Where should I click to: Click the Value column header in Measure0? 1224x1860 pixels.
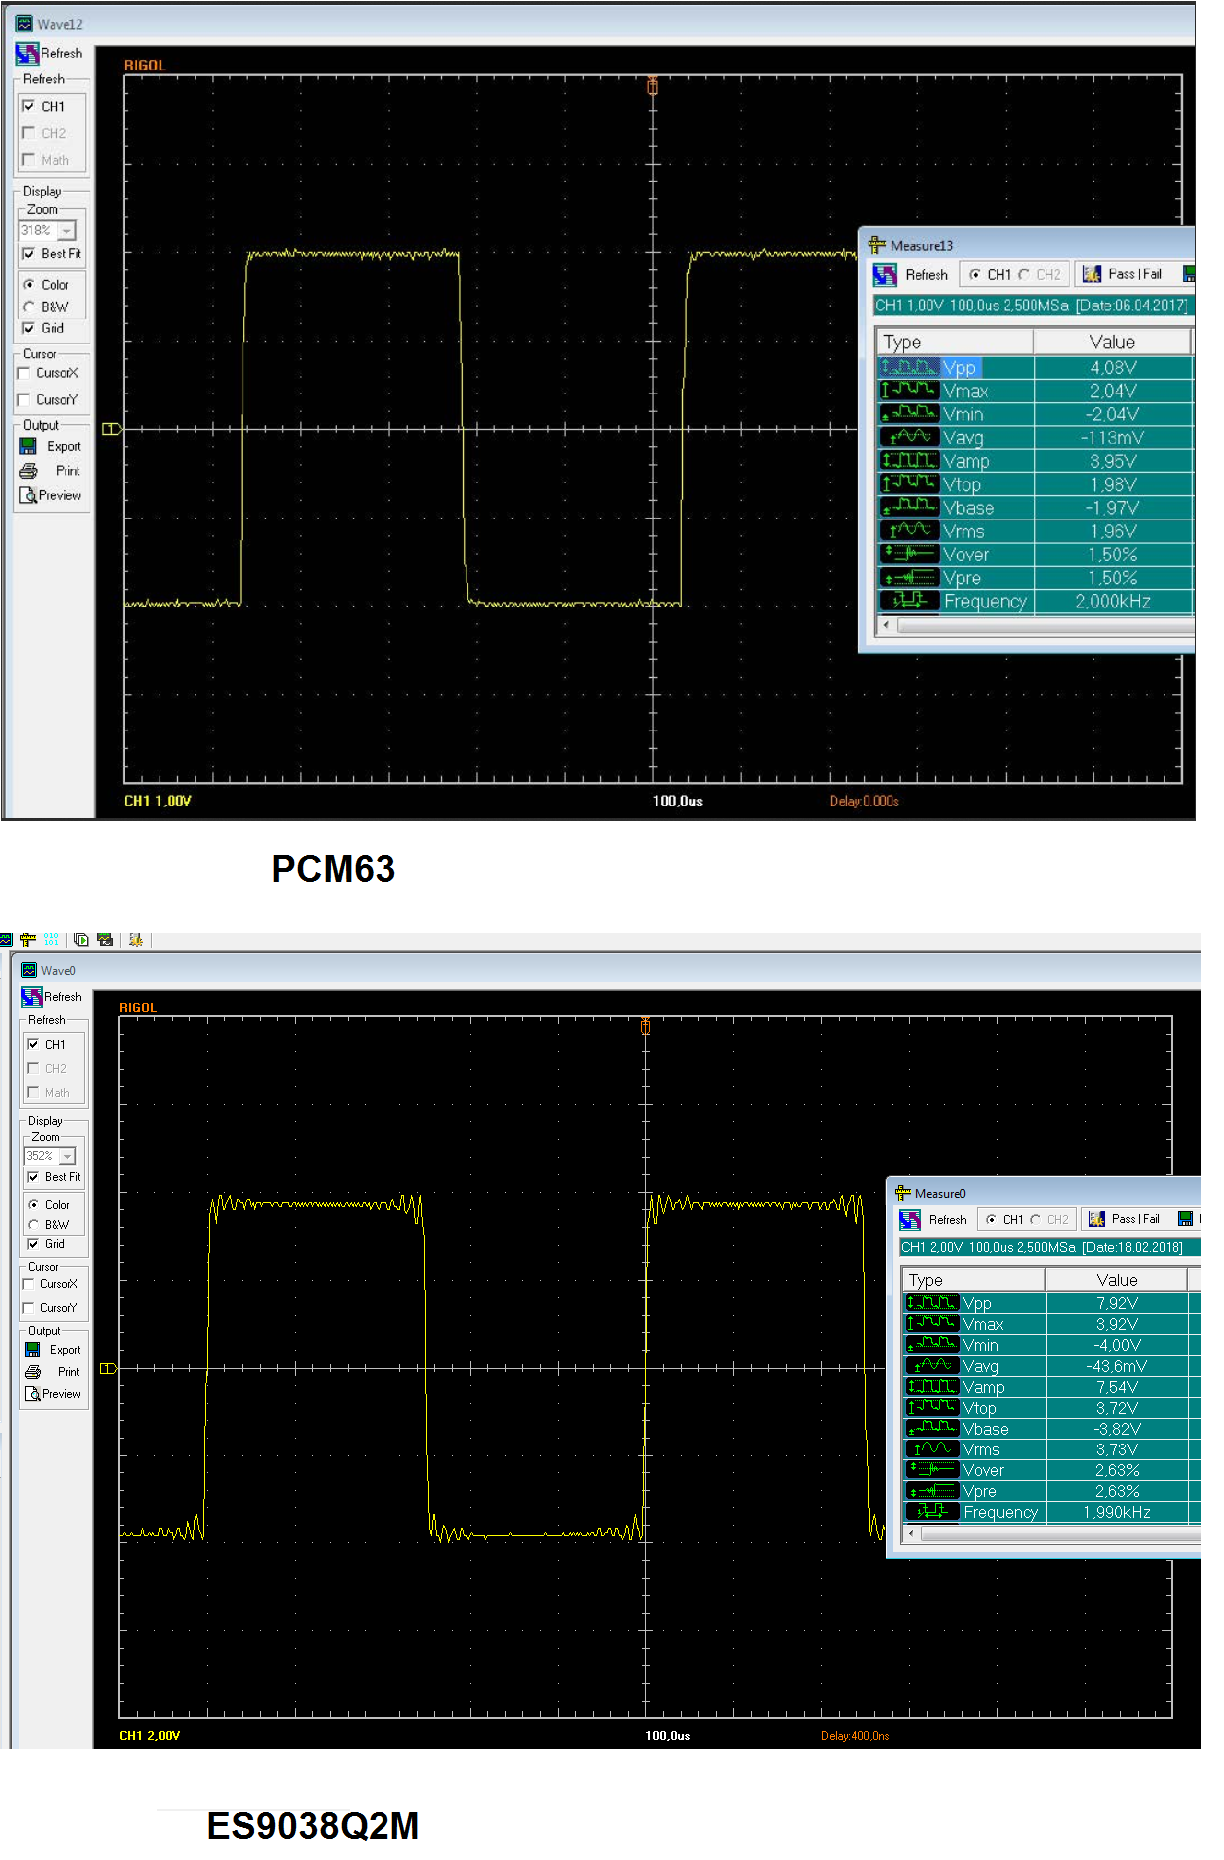(1116, 1280)
